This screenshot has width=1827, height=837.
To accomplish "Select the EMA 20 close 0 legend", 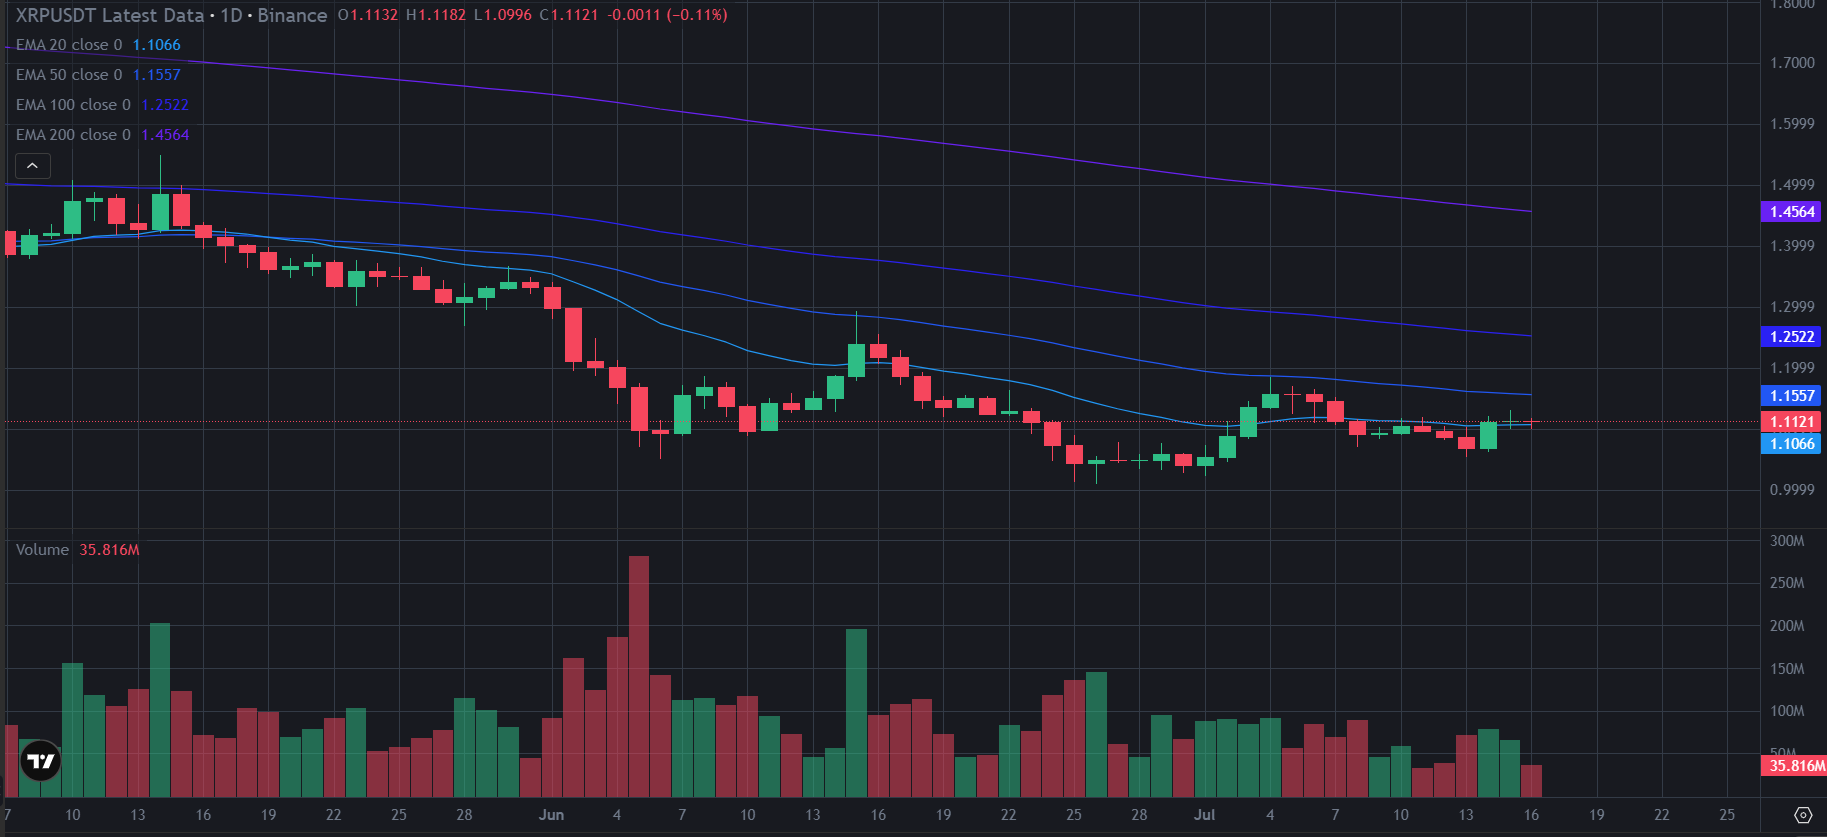I will point(69,45).
